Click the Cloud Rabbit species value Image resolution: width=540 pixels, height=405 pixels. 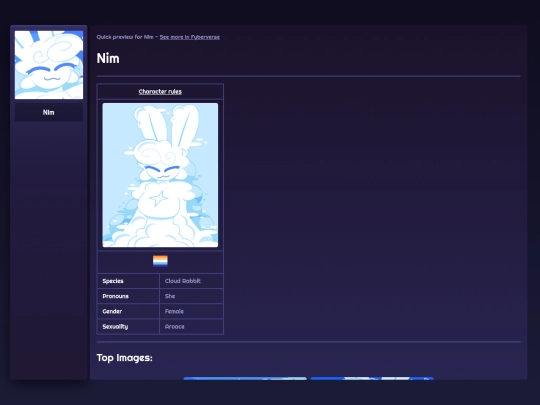[x=183, y=281]
